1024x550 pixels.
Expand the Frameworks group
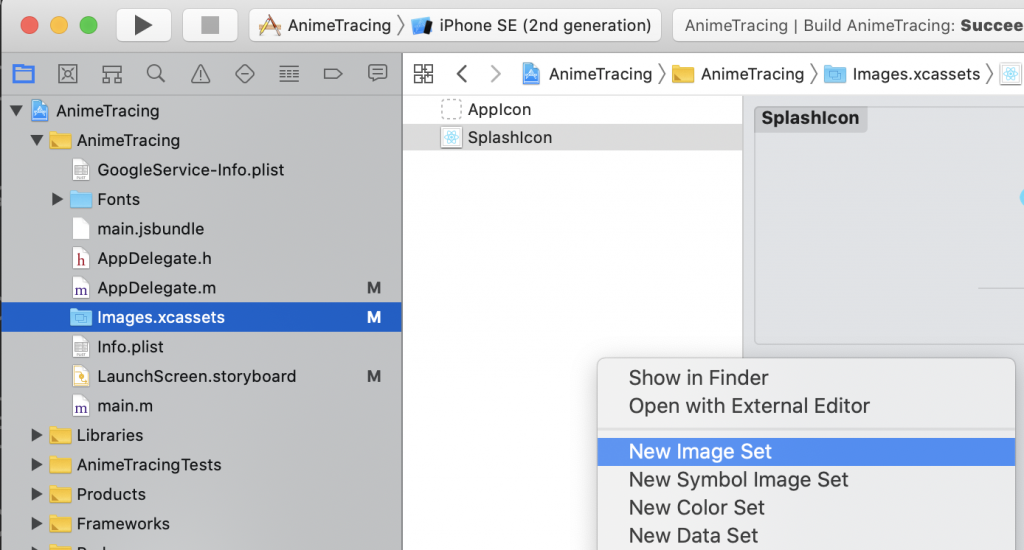tap(37, 523)
